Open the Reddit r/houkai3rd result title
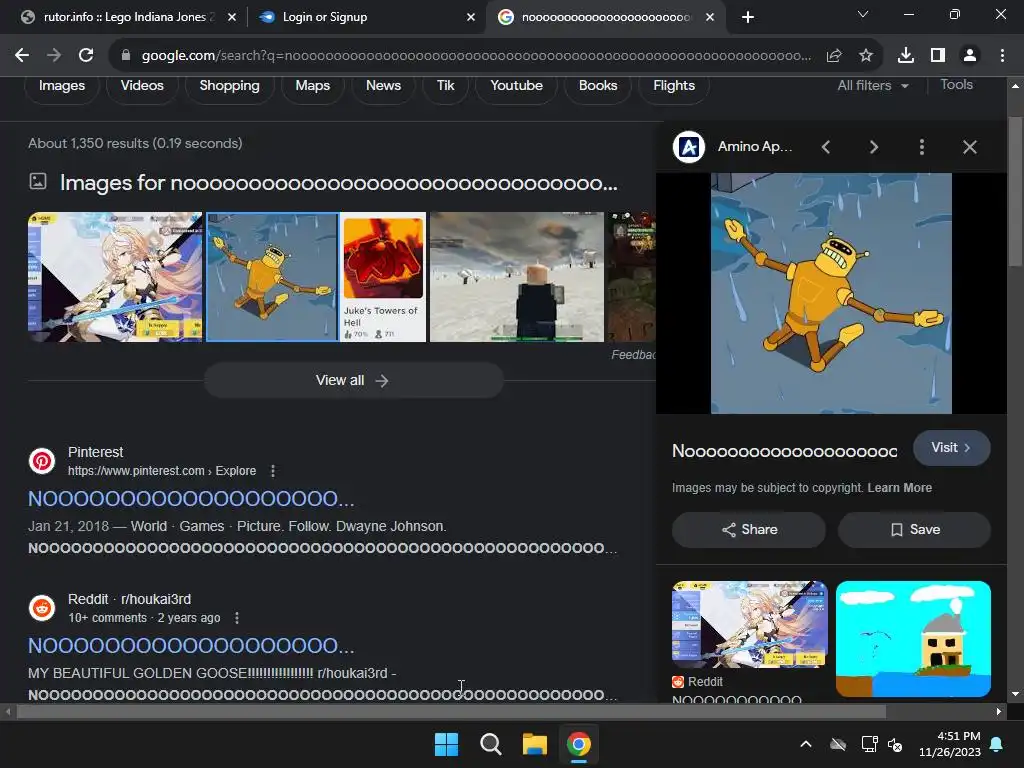This screenshot has height=768, width=1024. (x=191, y=646)
